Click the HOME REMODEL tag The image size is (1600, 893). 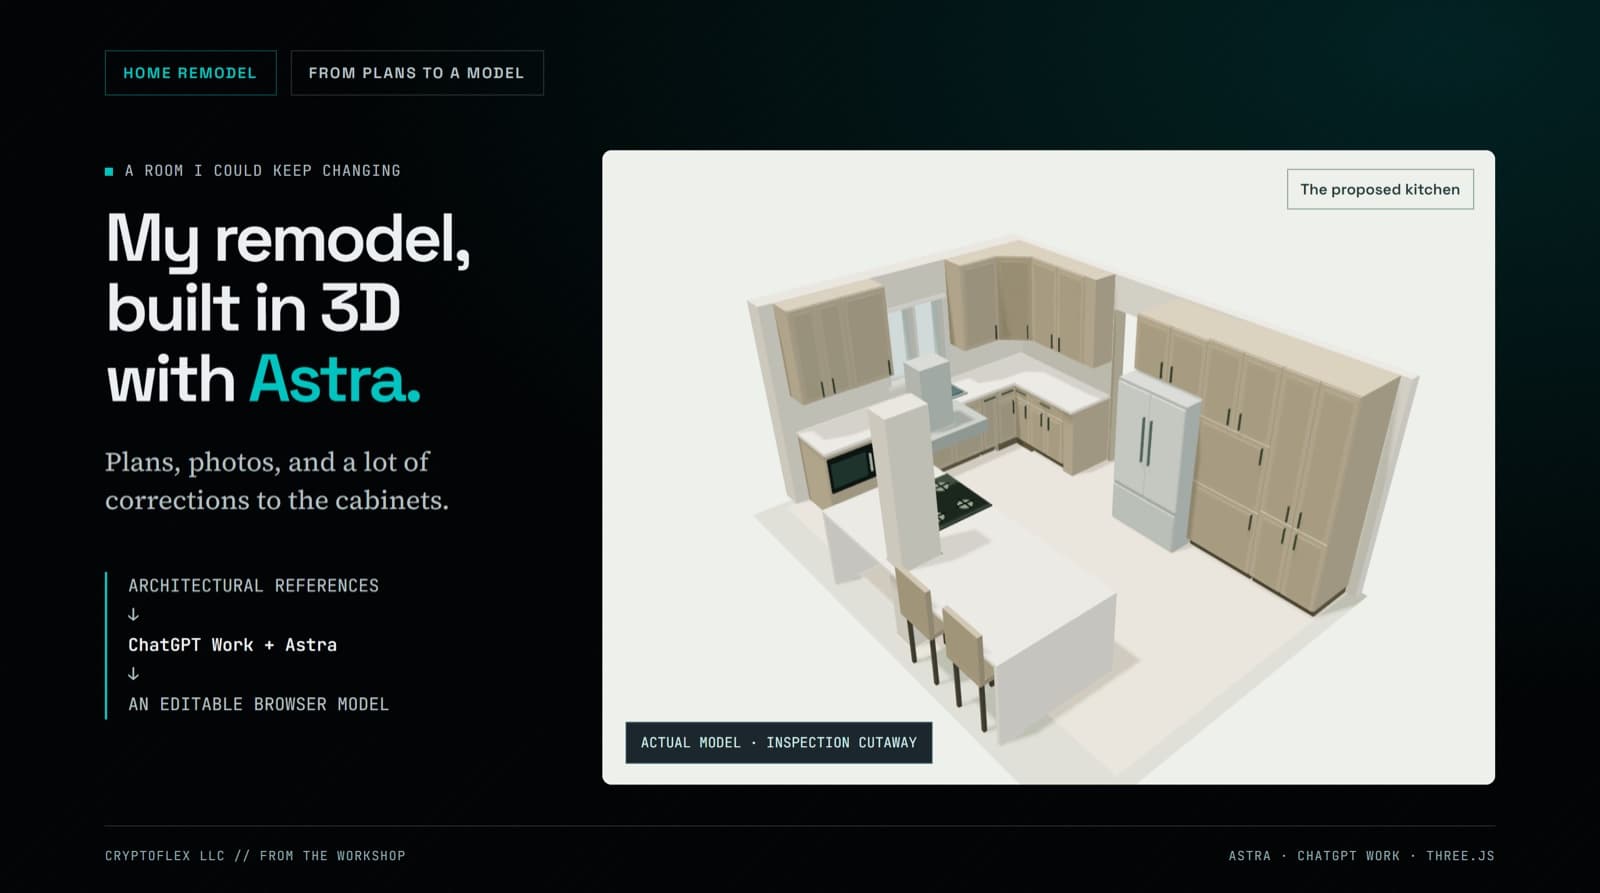[190, 73]
